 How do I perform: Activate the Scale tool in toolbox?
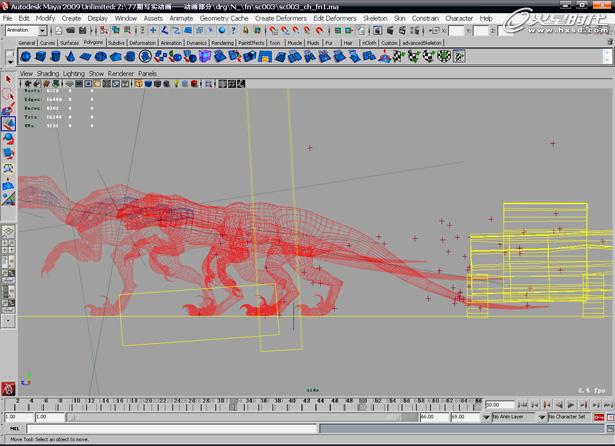click(8, 153)
